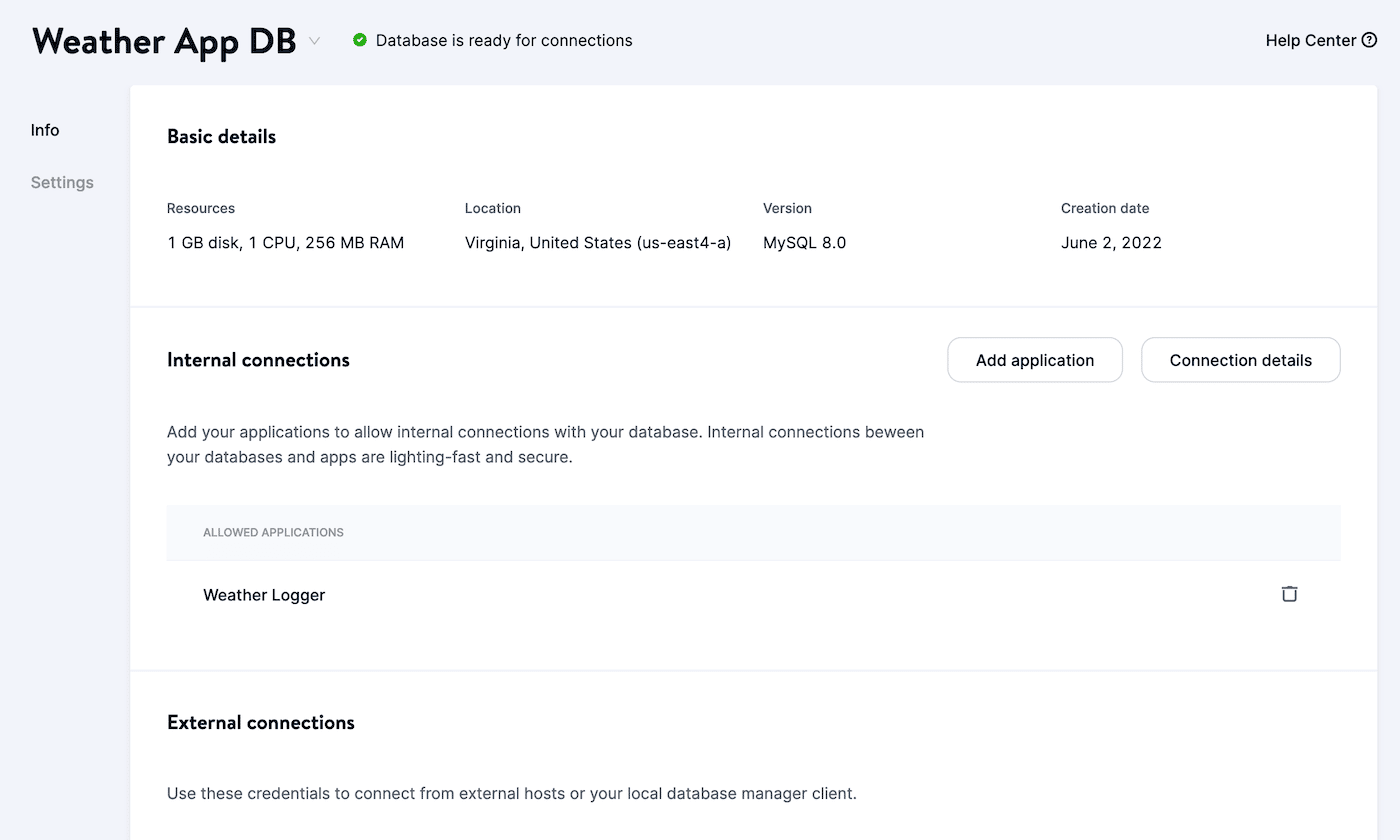
Task: Click the June 2, 2022 creation date
Action: (x=1111, y=243)
